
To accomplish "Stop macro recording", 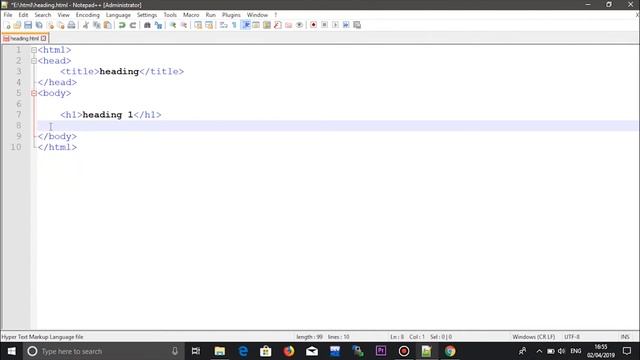I will click(324, 25).
